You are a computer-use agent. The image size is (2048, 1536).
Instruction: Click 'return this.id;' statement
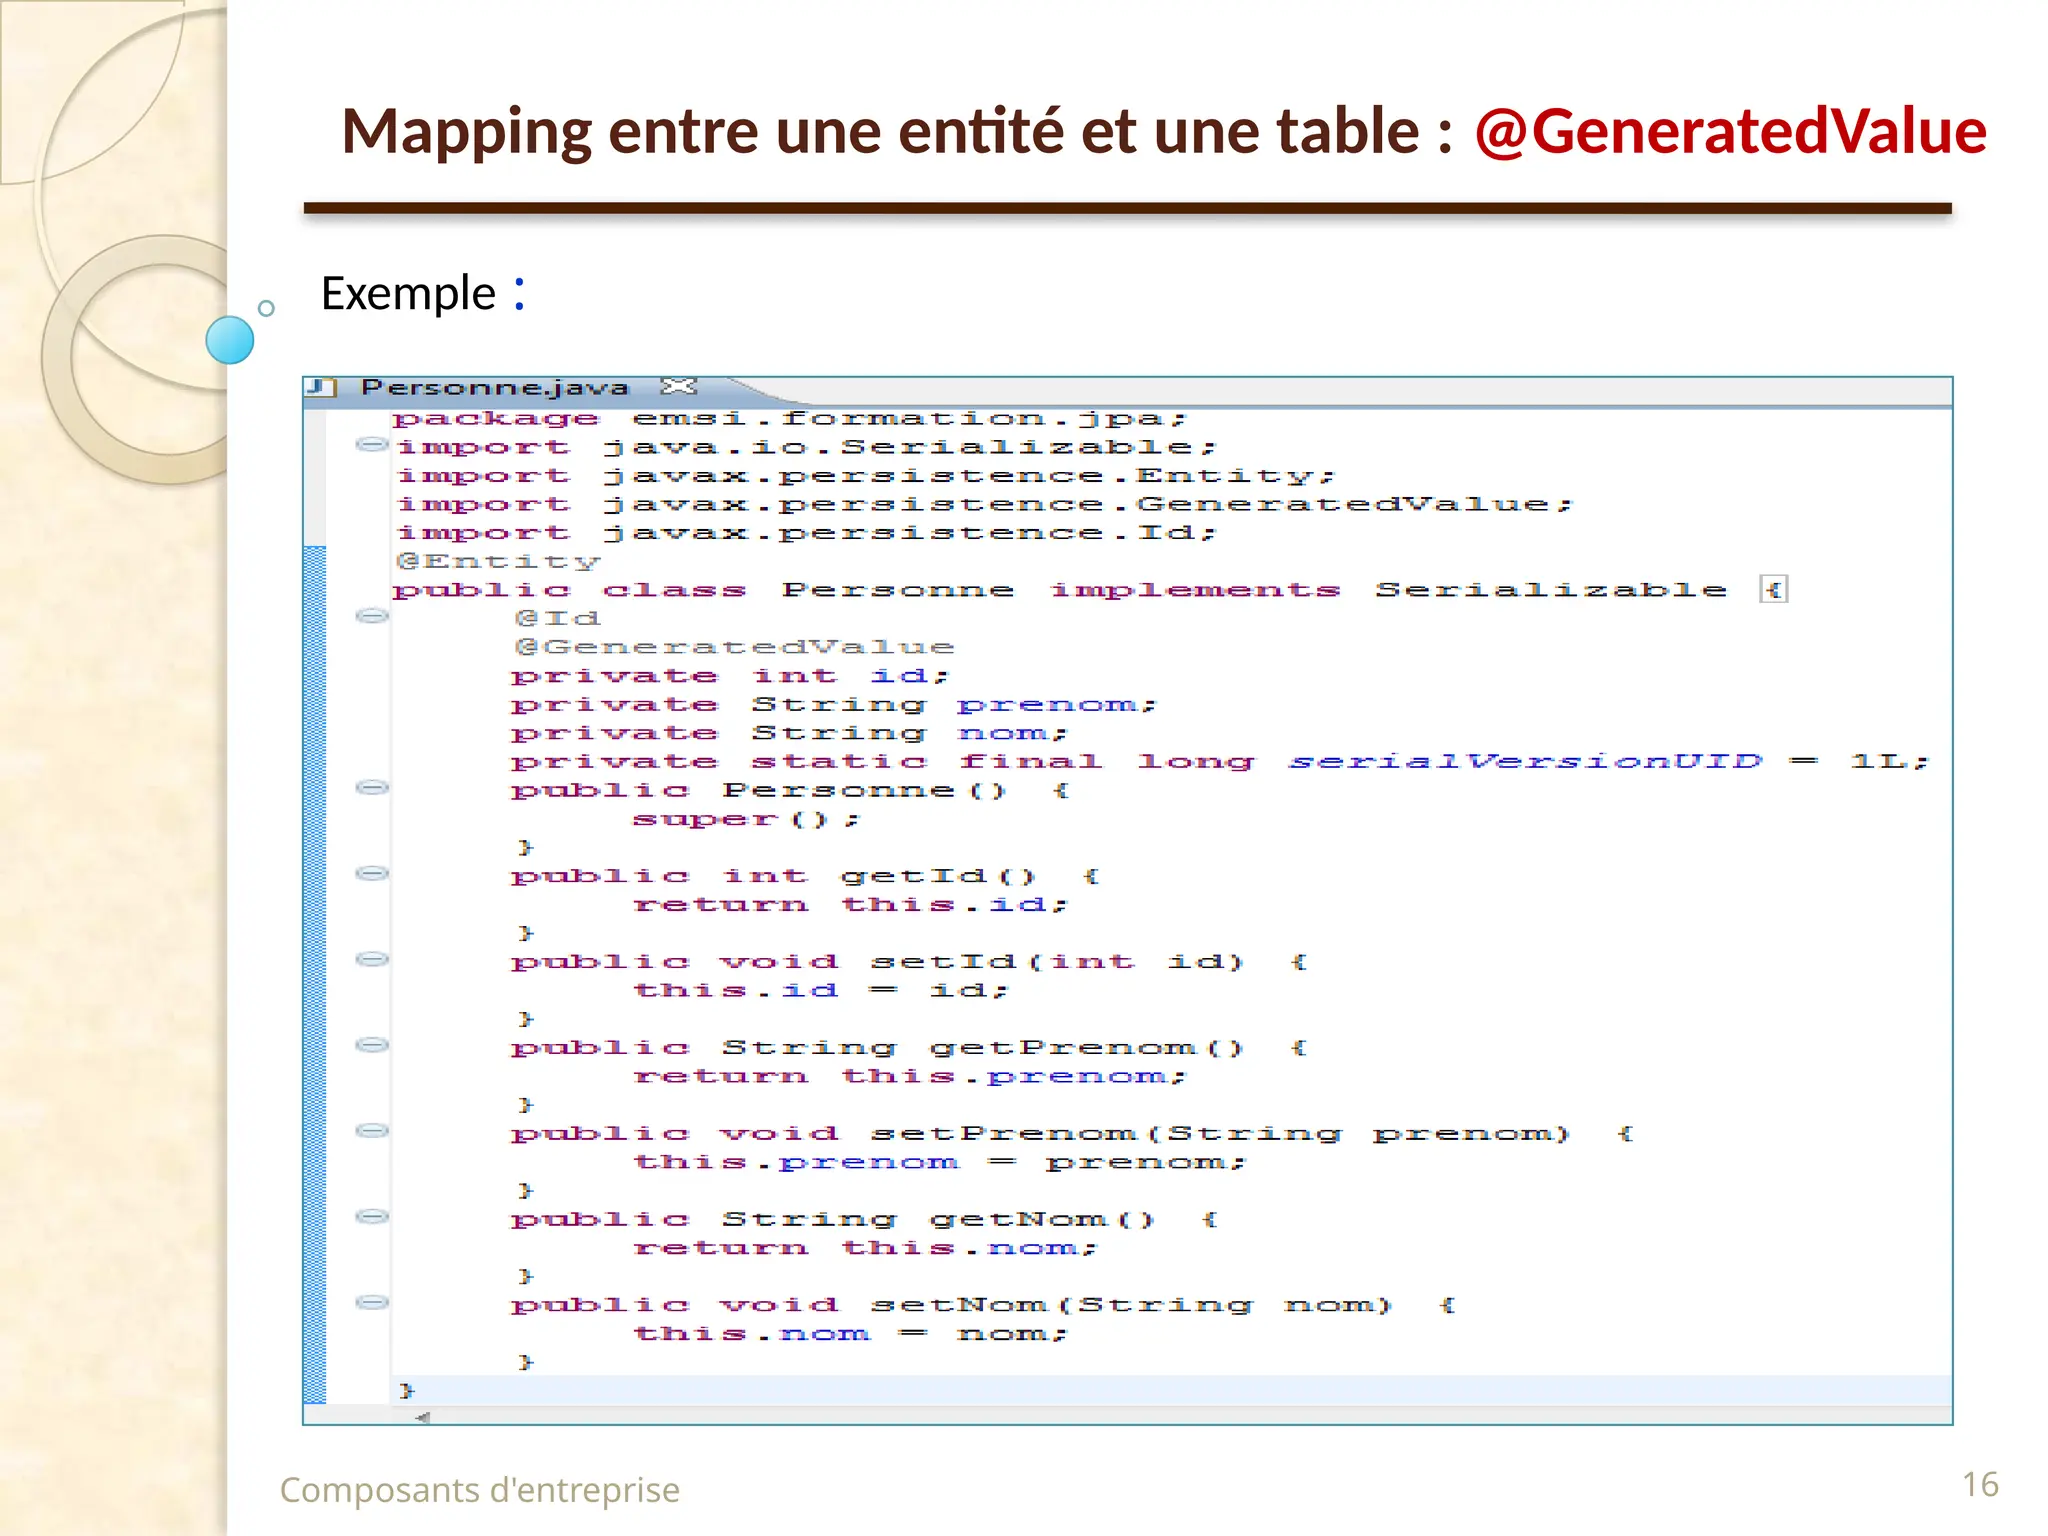[851, 905]
